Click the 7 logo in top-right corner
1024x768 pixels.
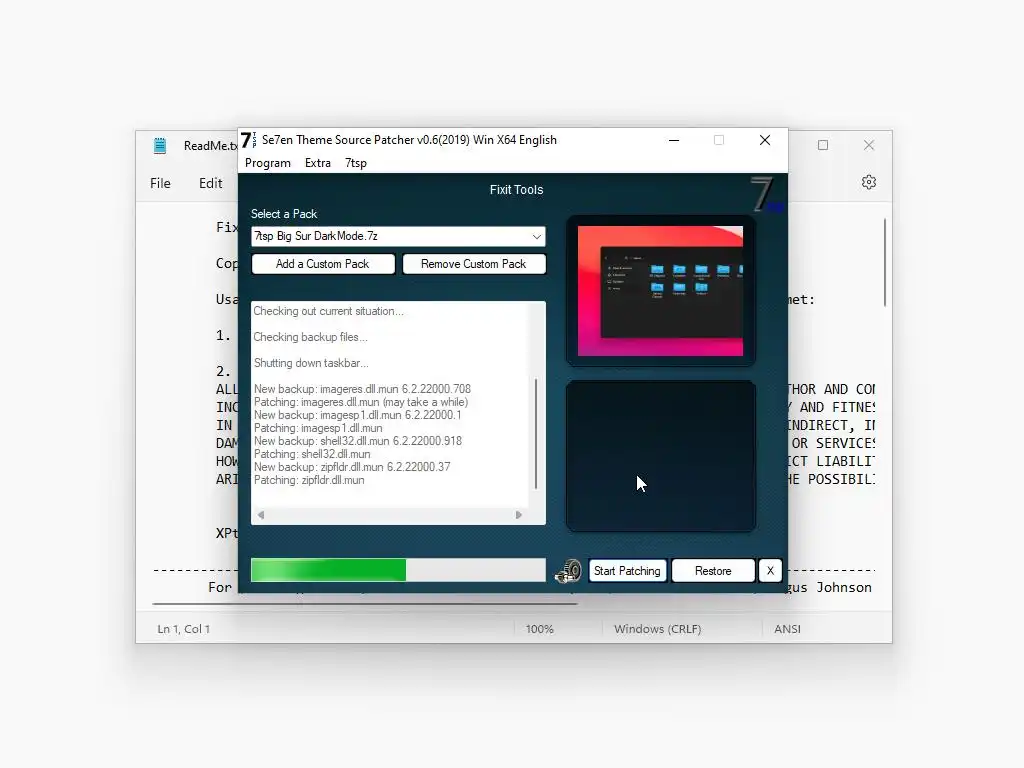click(767, 194)
